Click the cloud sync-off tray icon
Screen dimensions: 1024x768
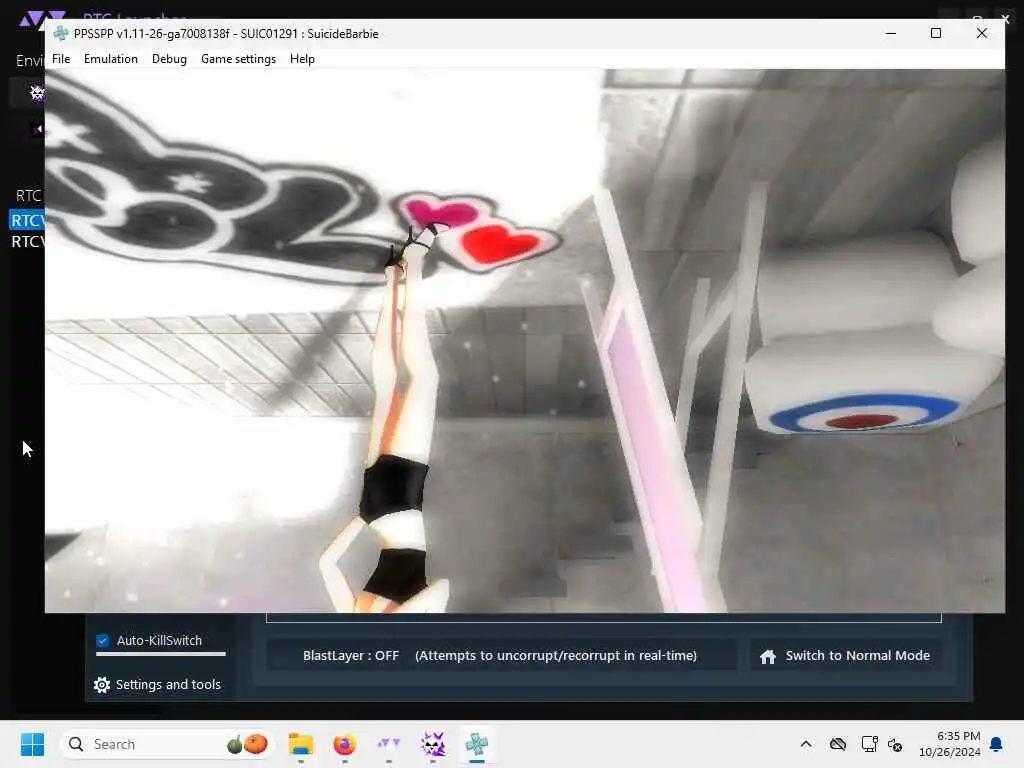pyautogui.click(x=838, y=744)
